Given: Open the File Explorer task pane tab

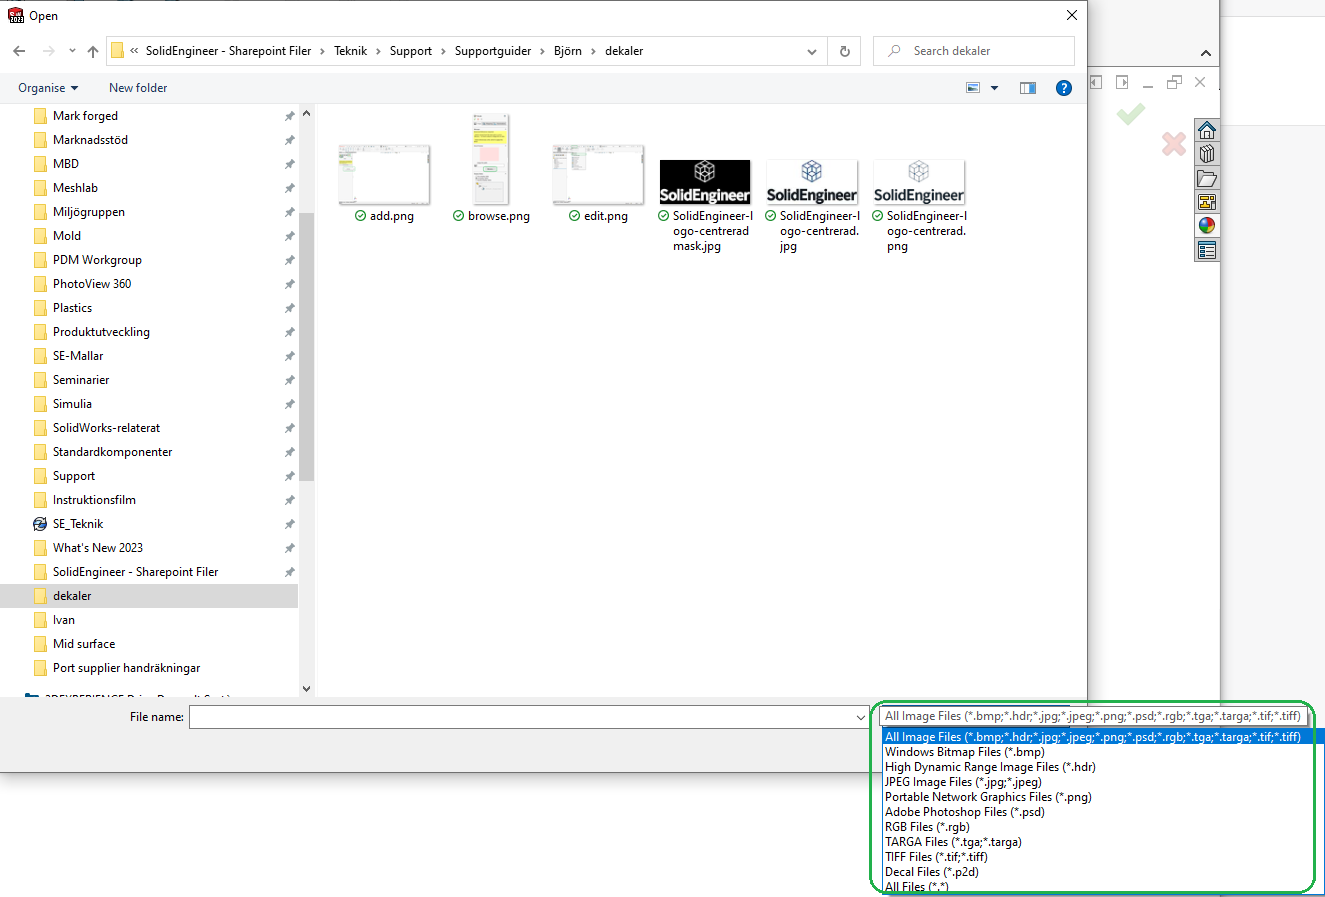Looking at the screenshot, I should (1207, 178).
